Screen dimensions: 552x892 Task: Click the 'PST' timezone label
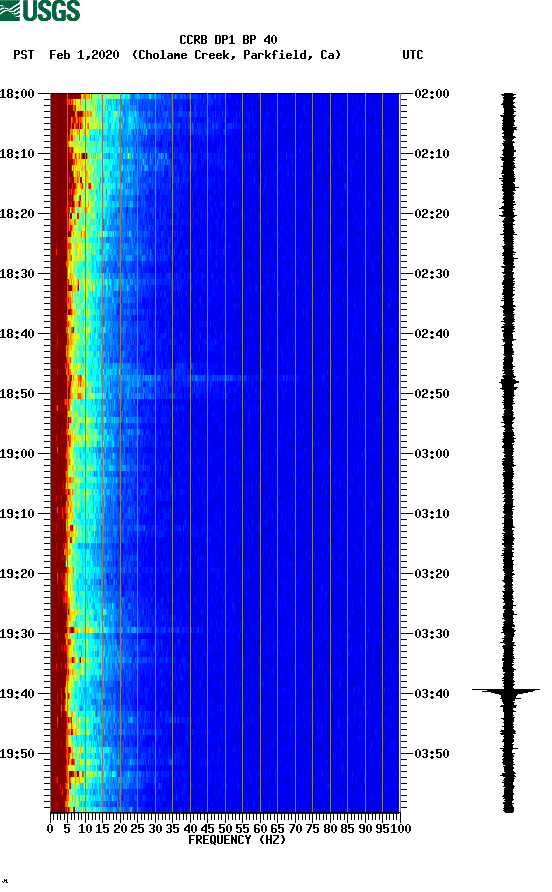[24, 55]
